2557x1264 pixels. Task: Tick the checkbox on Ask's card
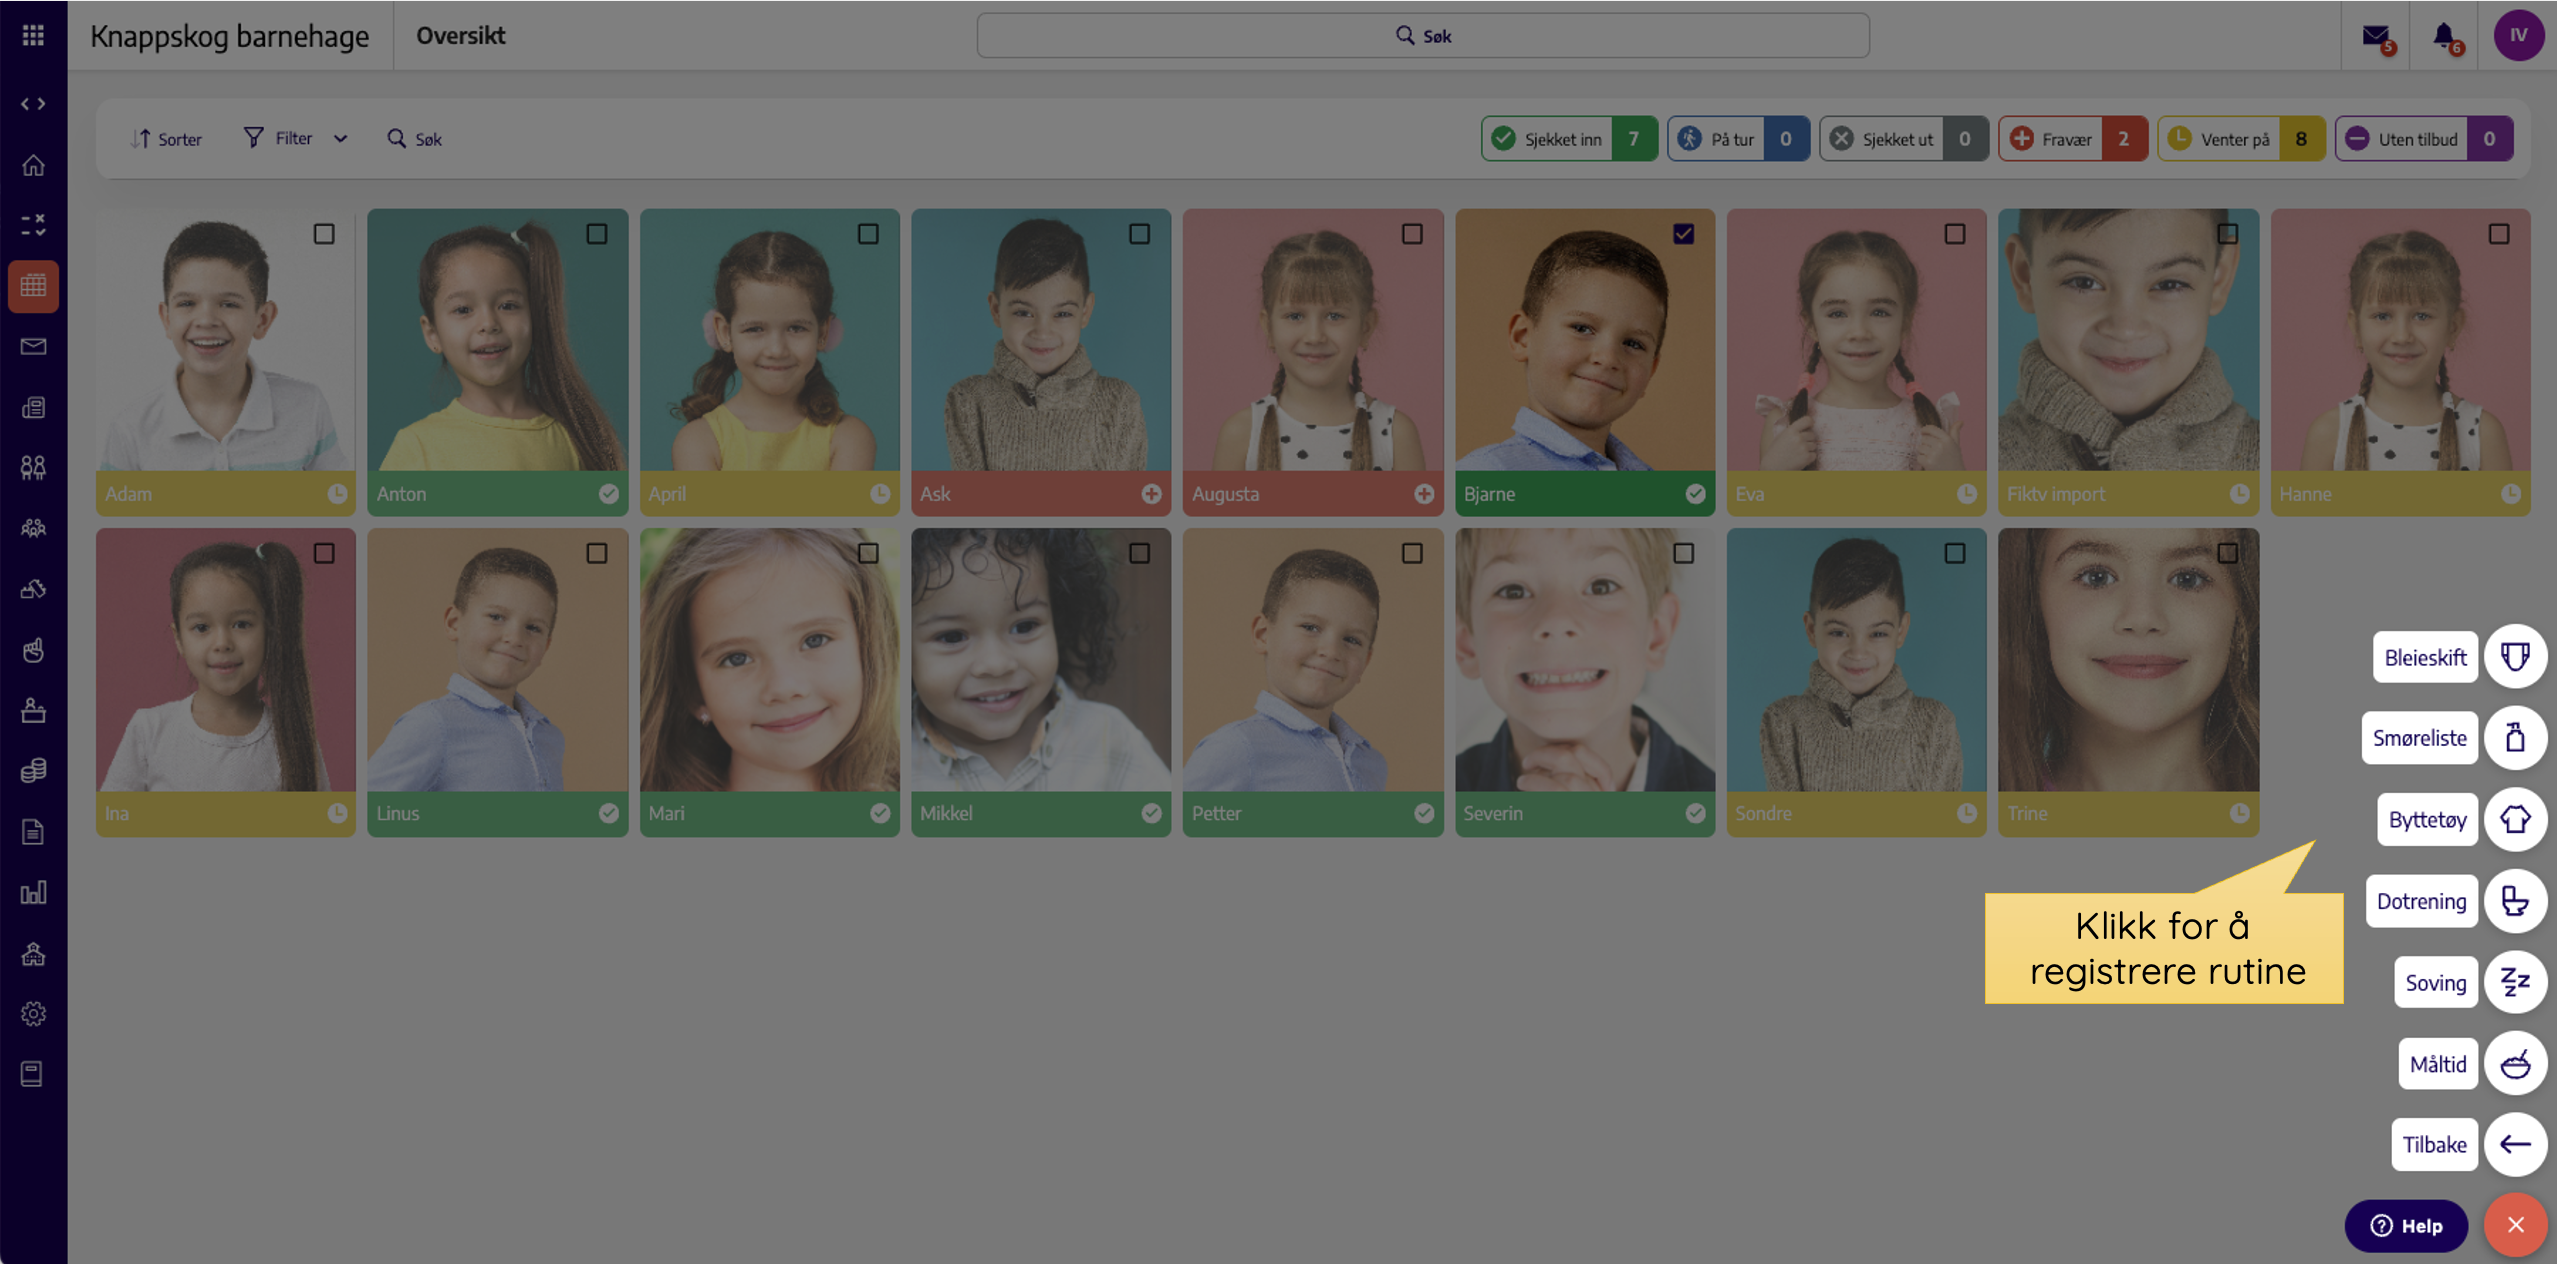tap(1139, 234)
